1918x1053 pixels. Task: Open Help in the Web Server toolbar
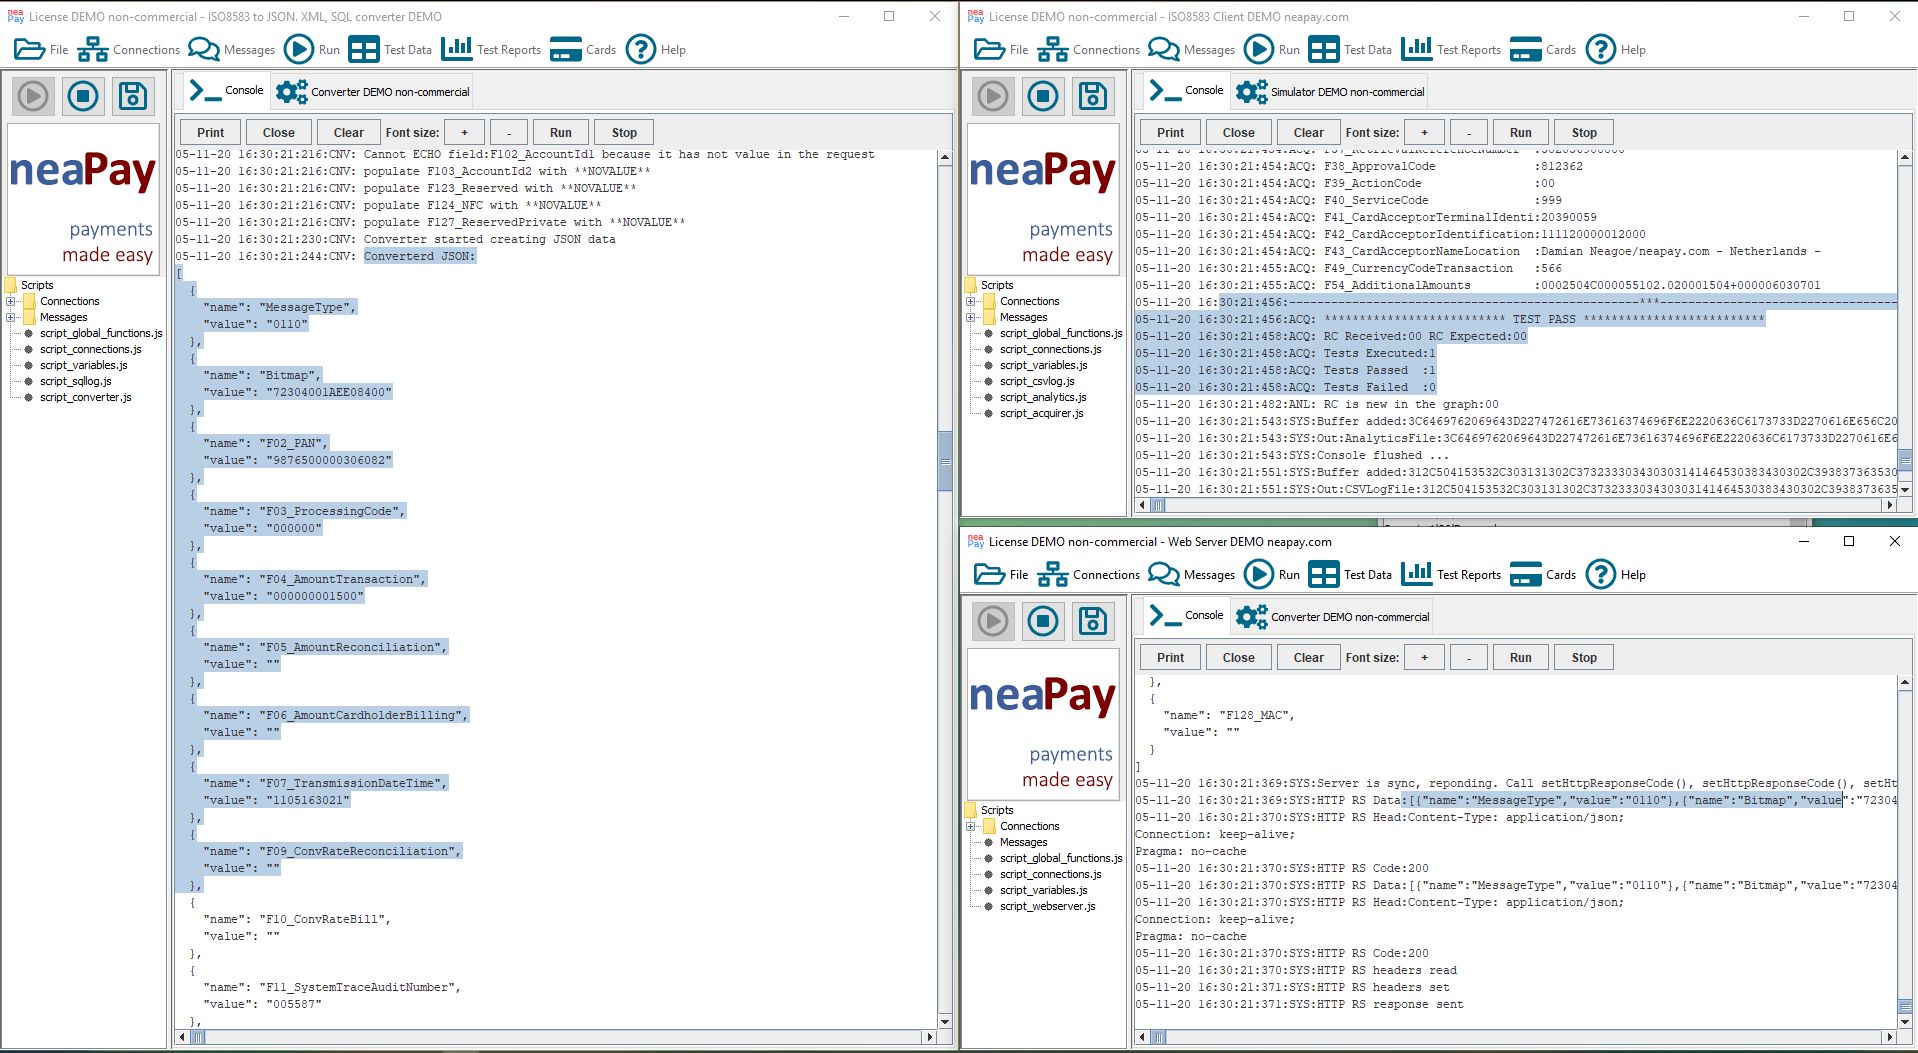(x=1616, y=574)
